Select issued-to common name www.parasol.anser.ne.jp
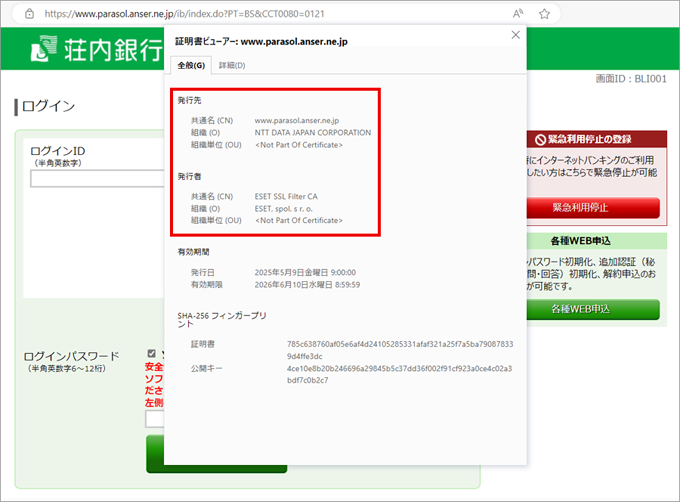The height and width of the screenshot is (502, 680). coord(297,121)
